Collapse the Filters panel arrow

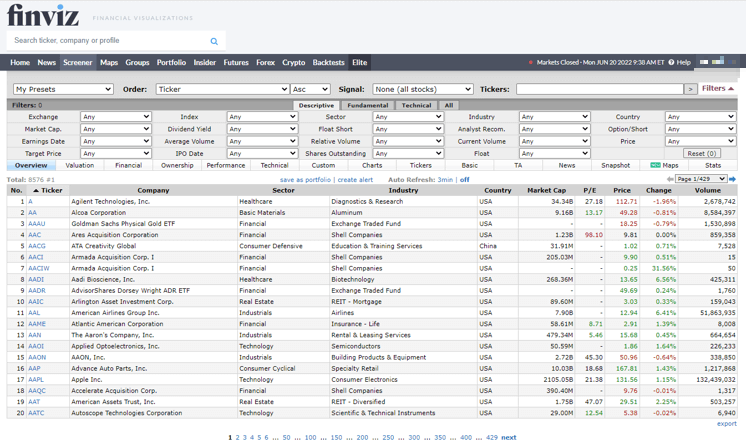tap(731, 89)
